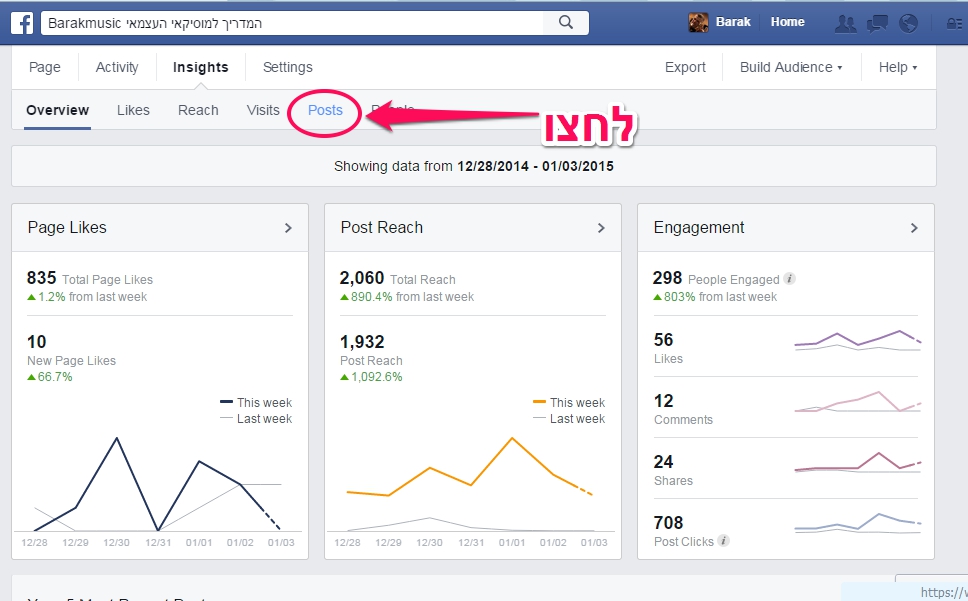968x601 pixels.
Task: Open the messages icon
Action: [877, 23]
